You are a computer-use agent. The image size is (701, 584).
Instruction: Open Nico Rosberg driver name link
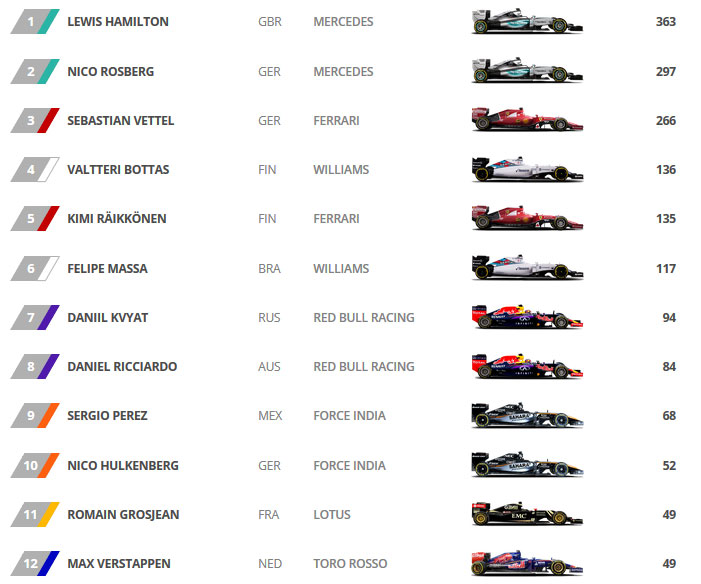tap(110, 72)
